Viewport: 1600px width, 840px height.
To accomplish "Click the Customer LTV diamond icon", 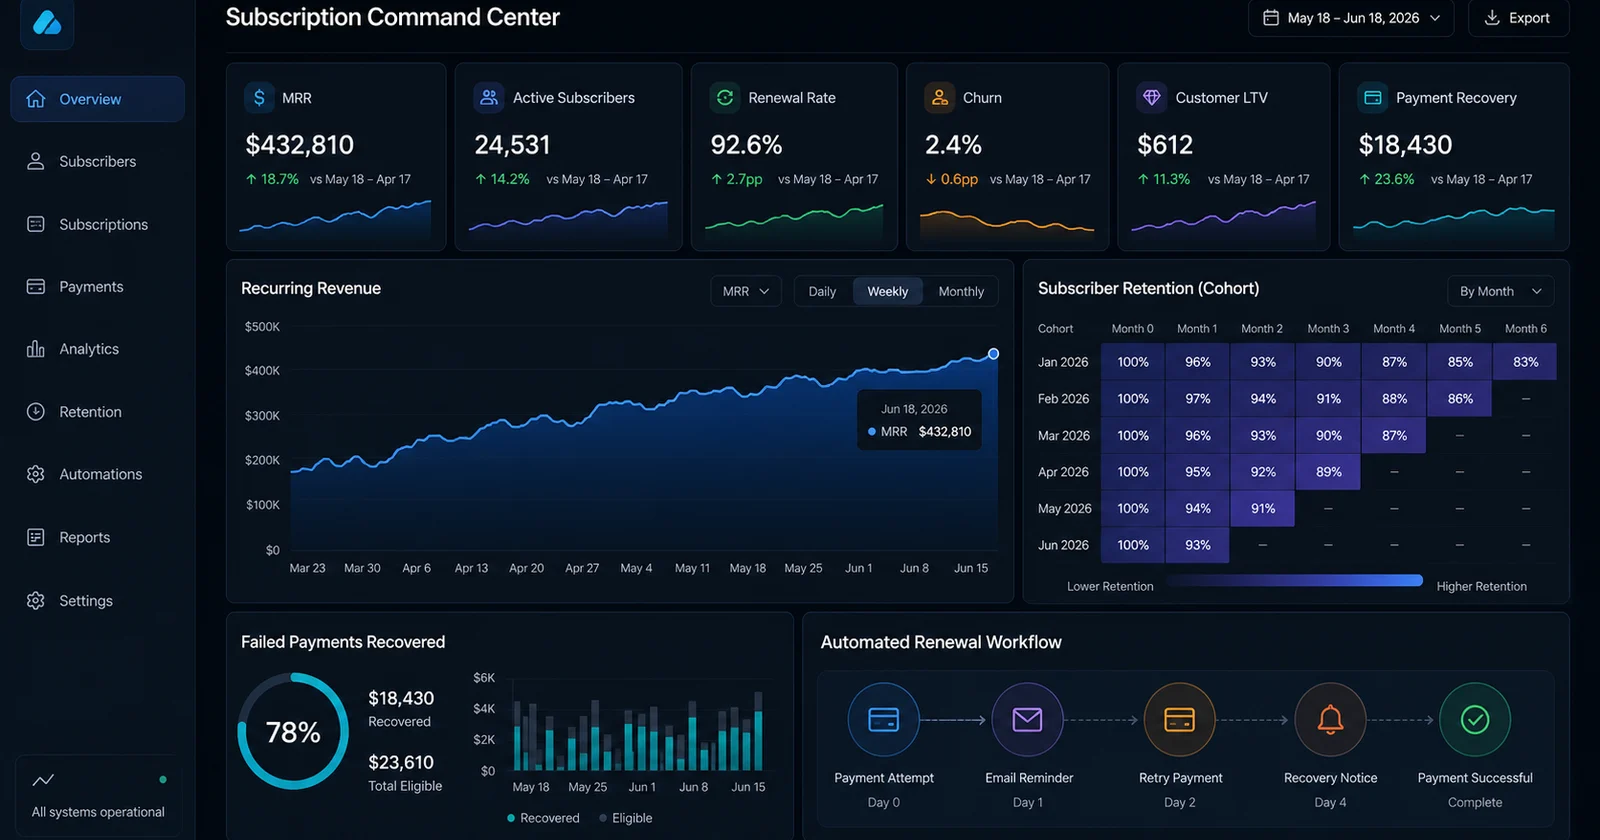I will (1152, 97).
